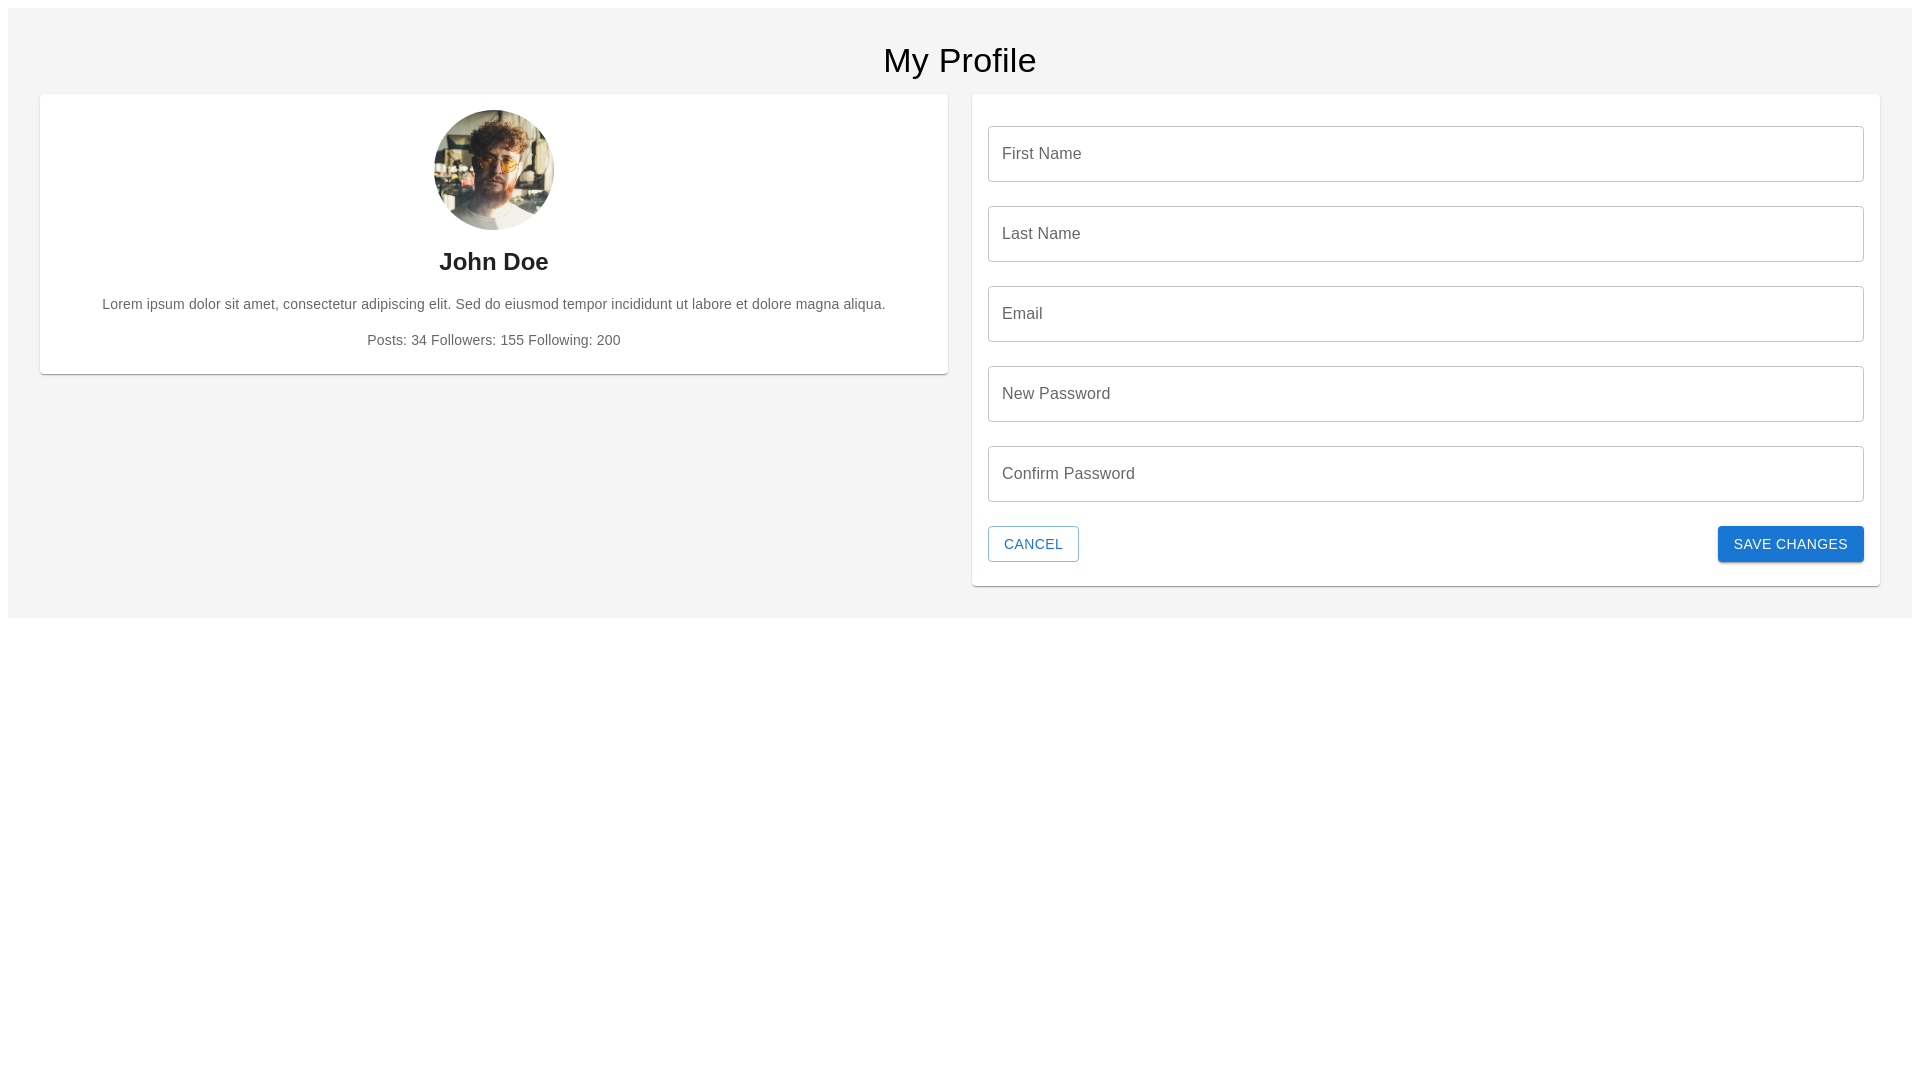This screenshot has width=1920, height=1080.
Task: Focus the Last Name field
Action: 1425,234
